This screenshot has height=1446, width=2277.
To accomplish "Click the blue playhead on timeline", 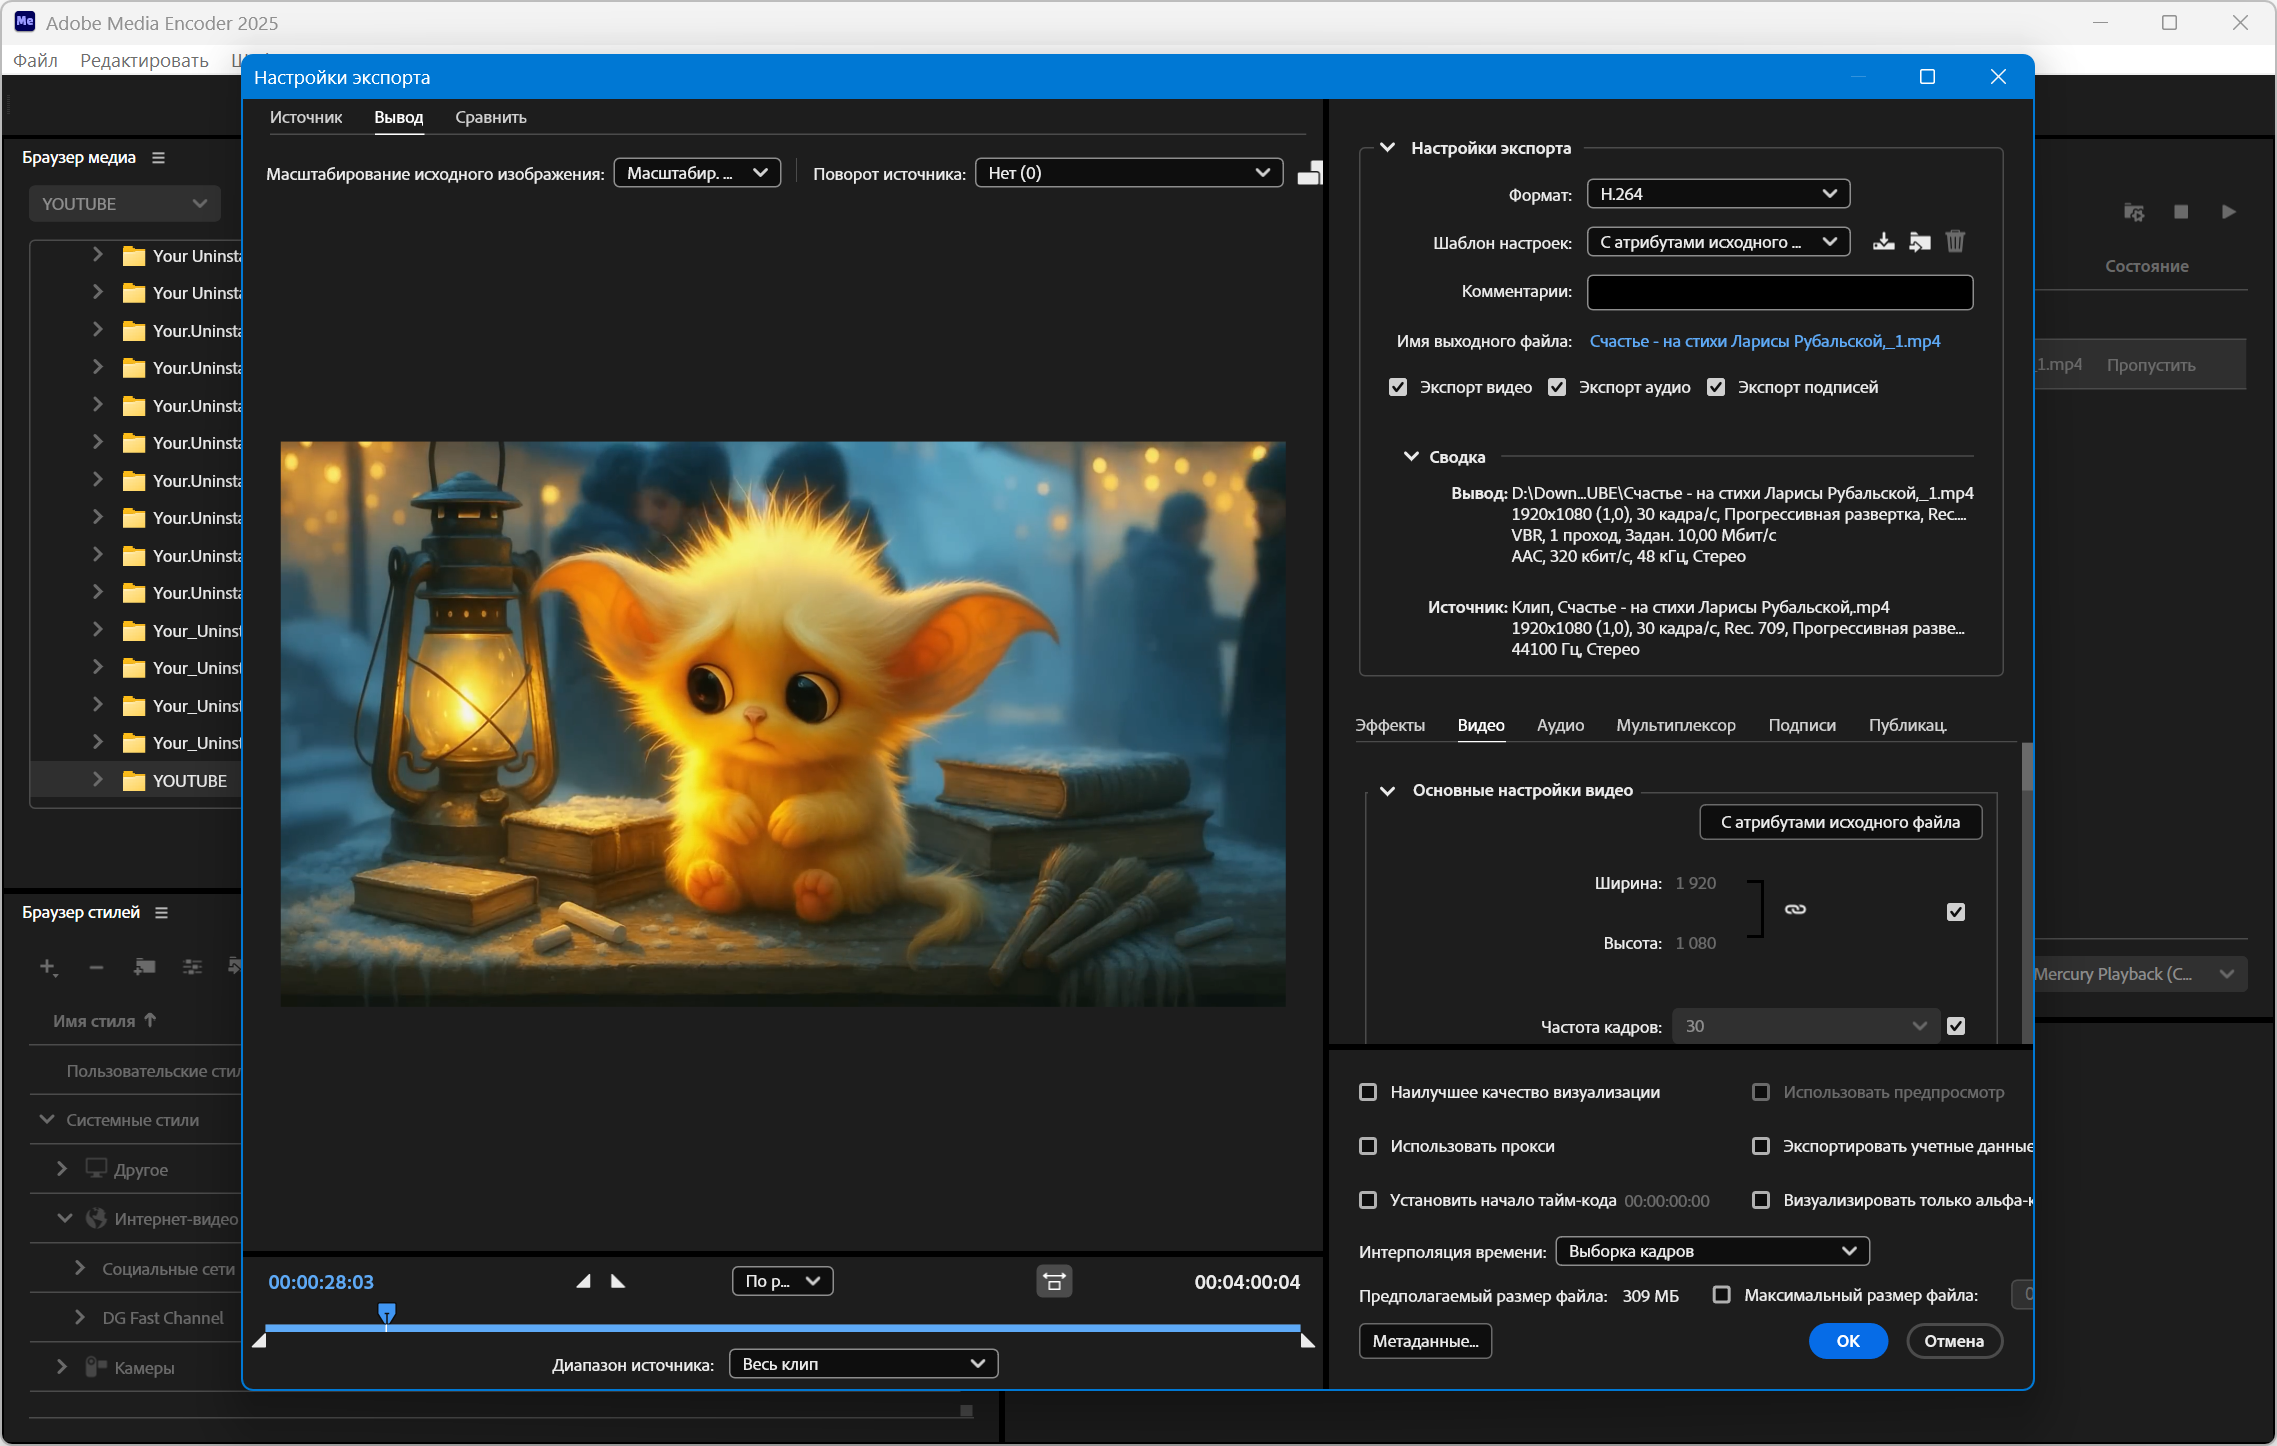I will coord(387,1312).
